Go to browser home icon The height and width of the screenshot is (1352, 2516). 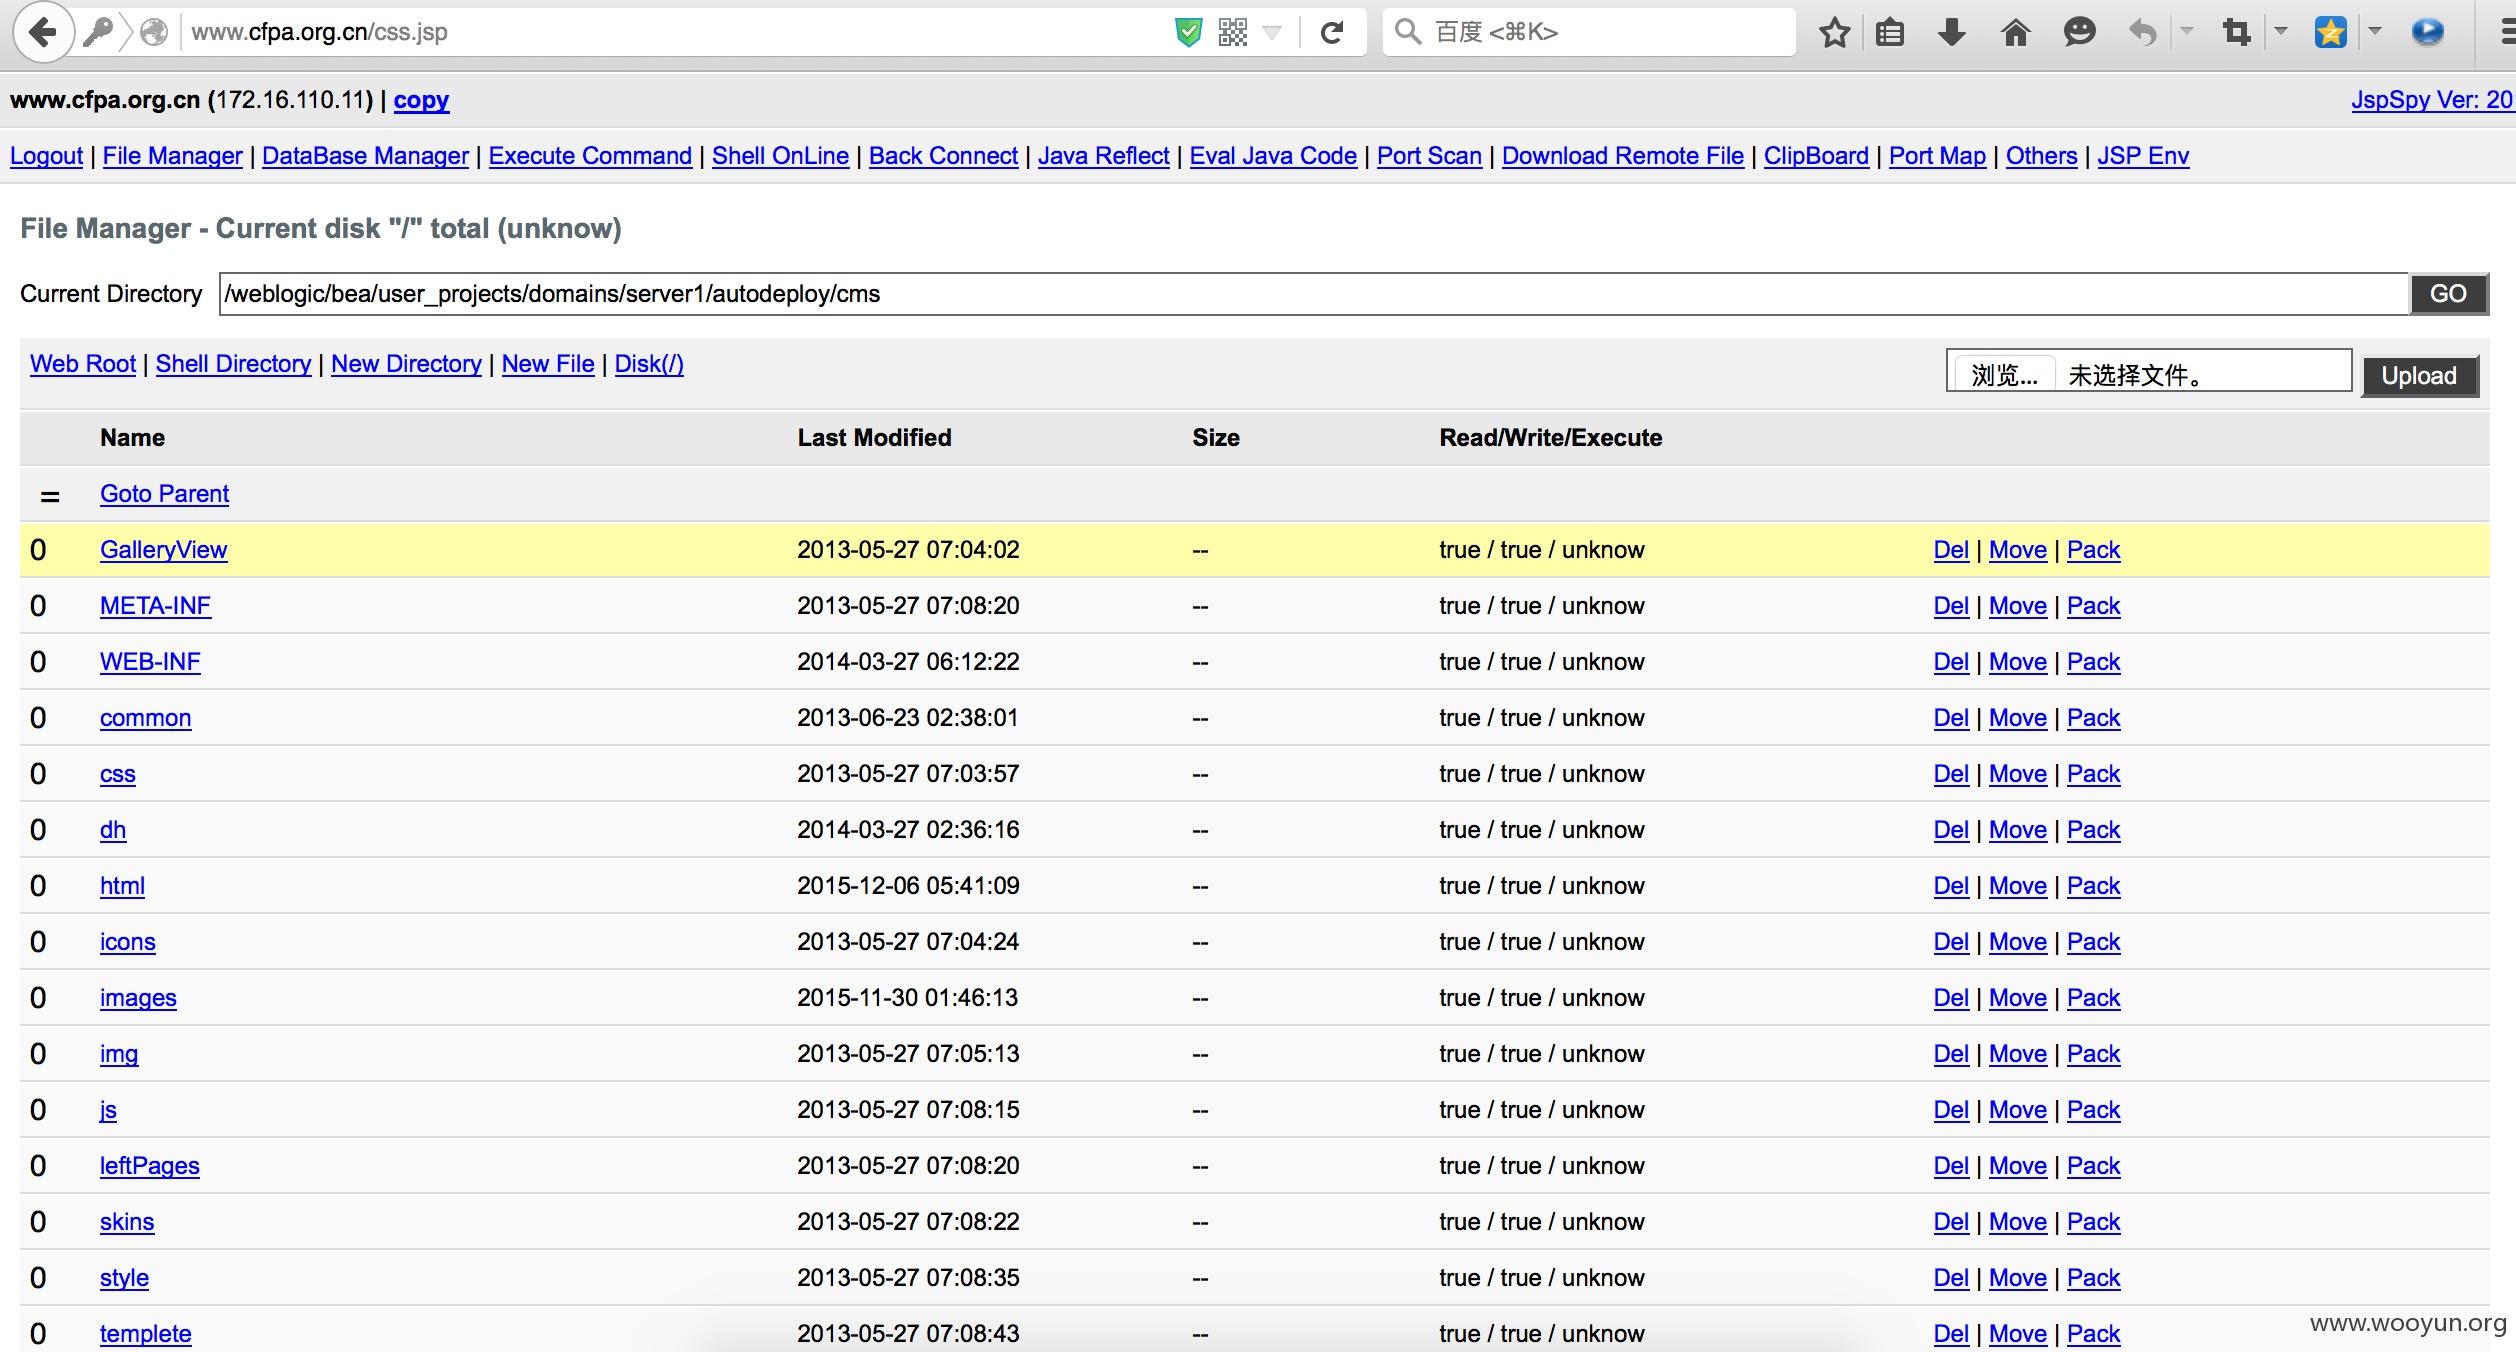(2015, 33)
